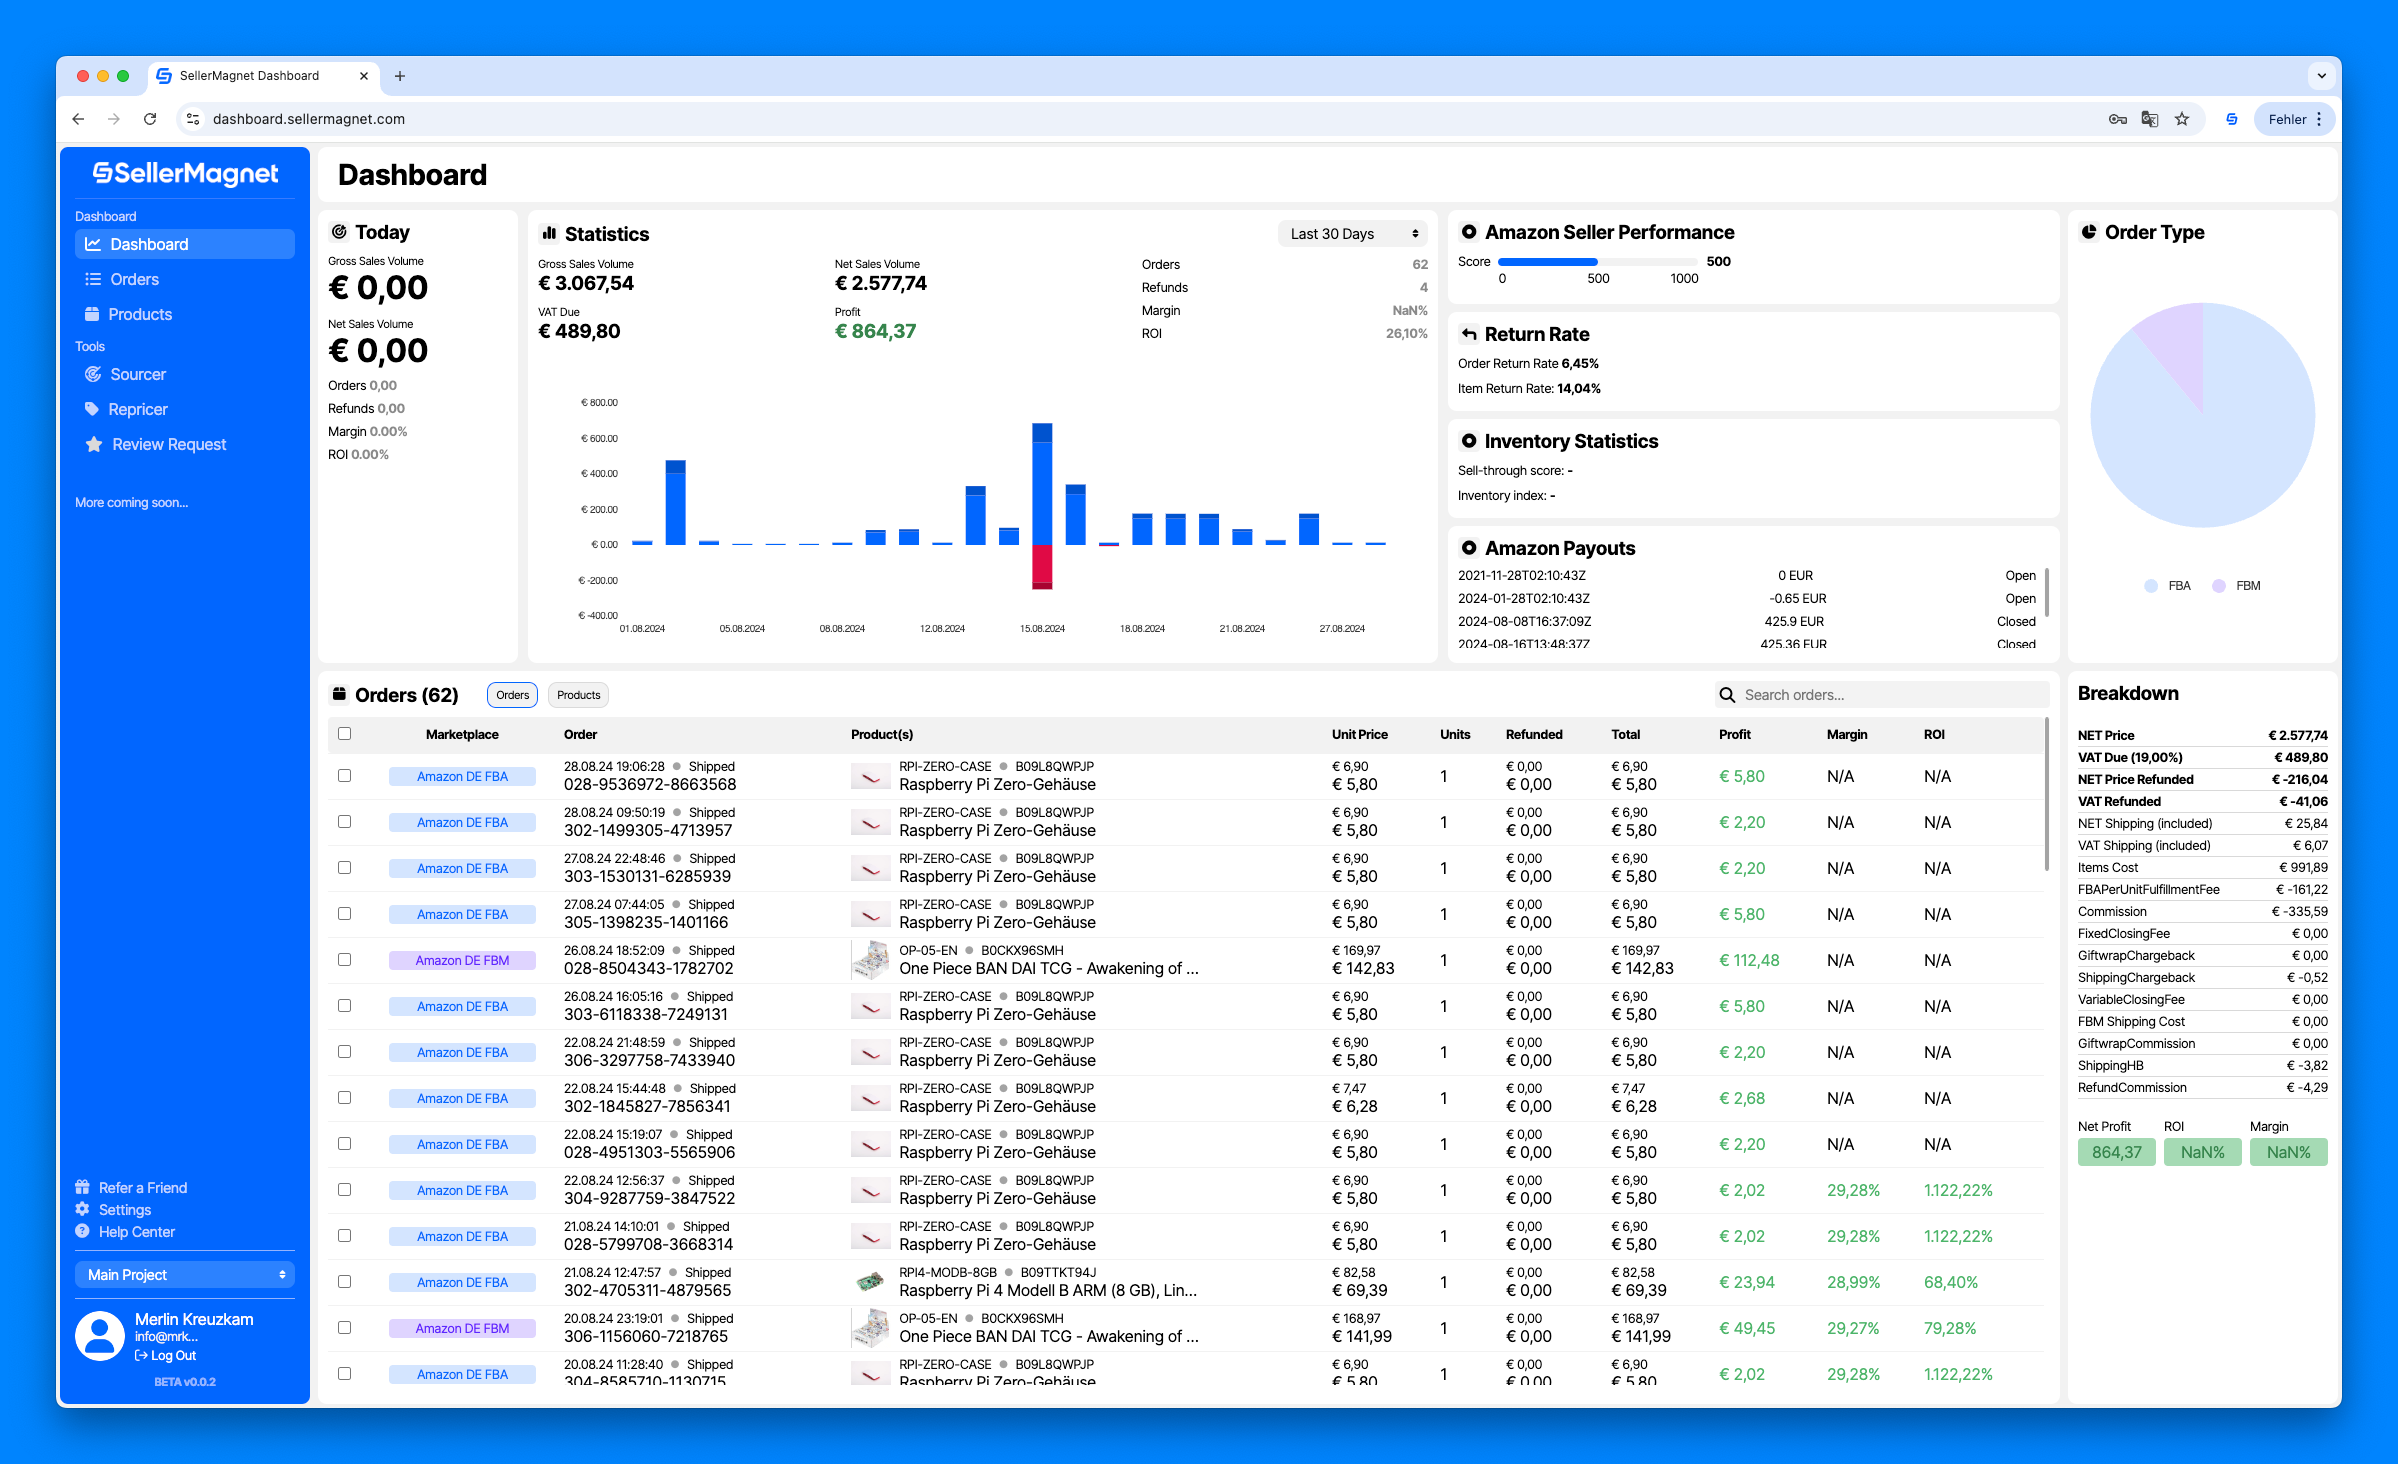Click the Log Out link
2398x1464 pixels.
click(166, 1356)
